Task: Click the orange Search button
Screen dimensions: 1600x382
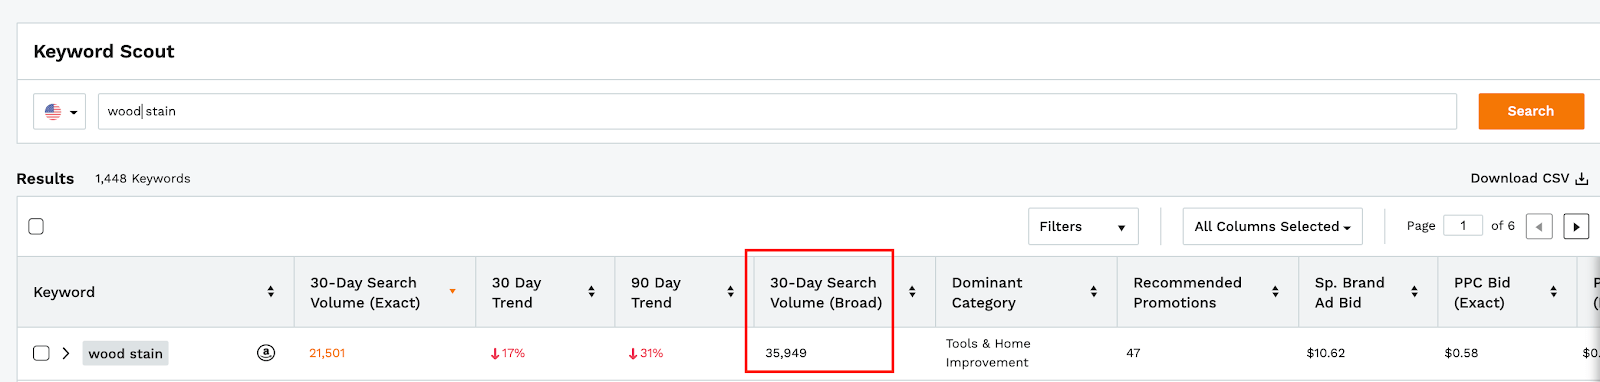Action: click(1531, 111)
